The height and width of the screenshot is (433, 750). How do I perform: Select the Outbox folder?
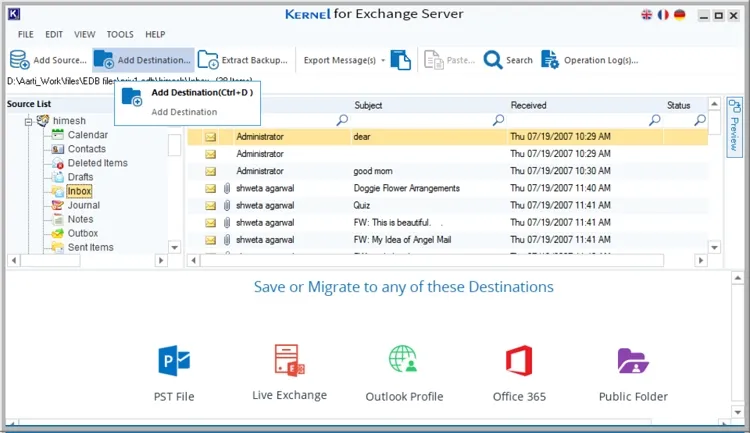point(83,233)
